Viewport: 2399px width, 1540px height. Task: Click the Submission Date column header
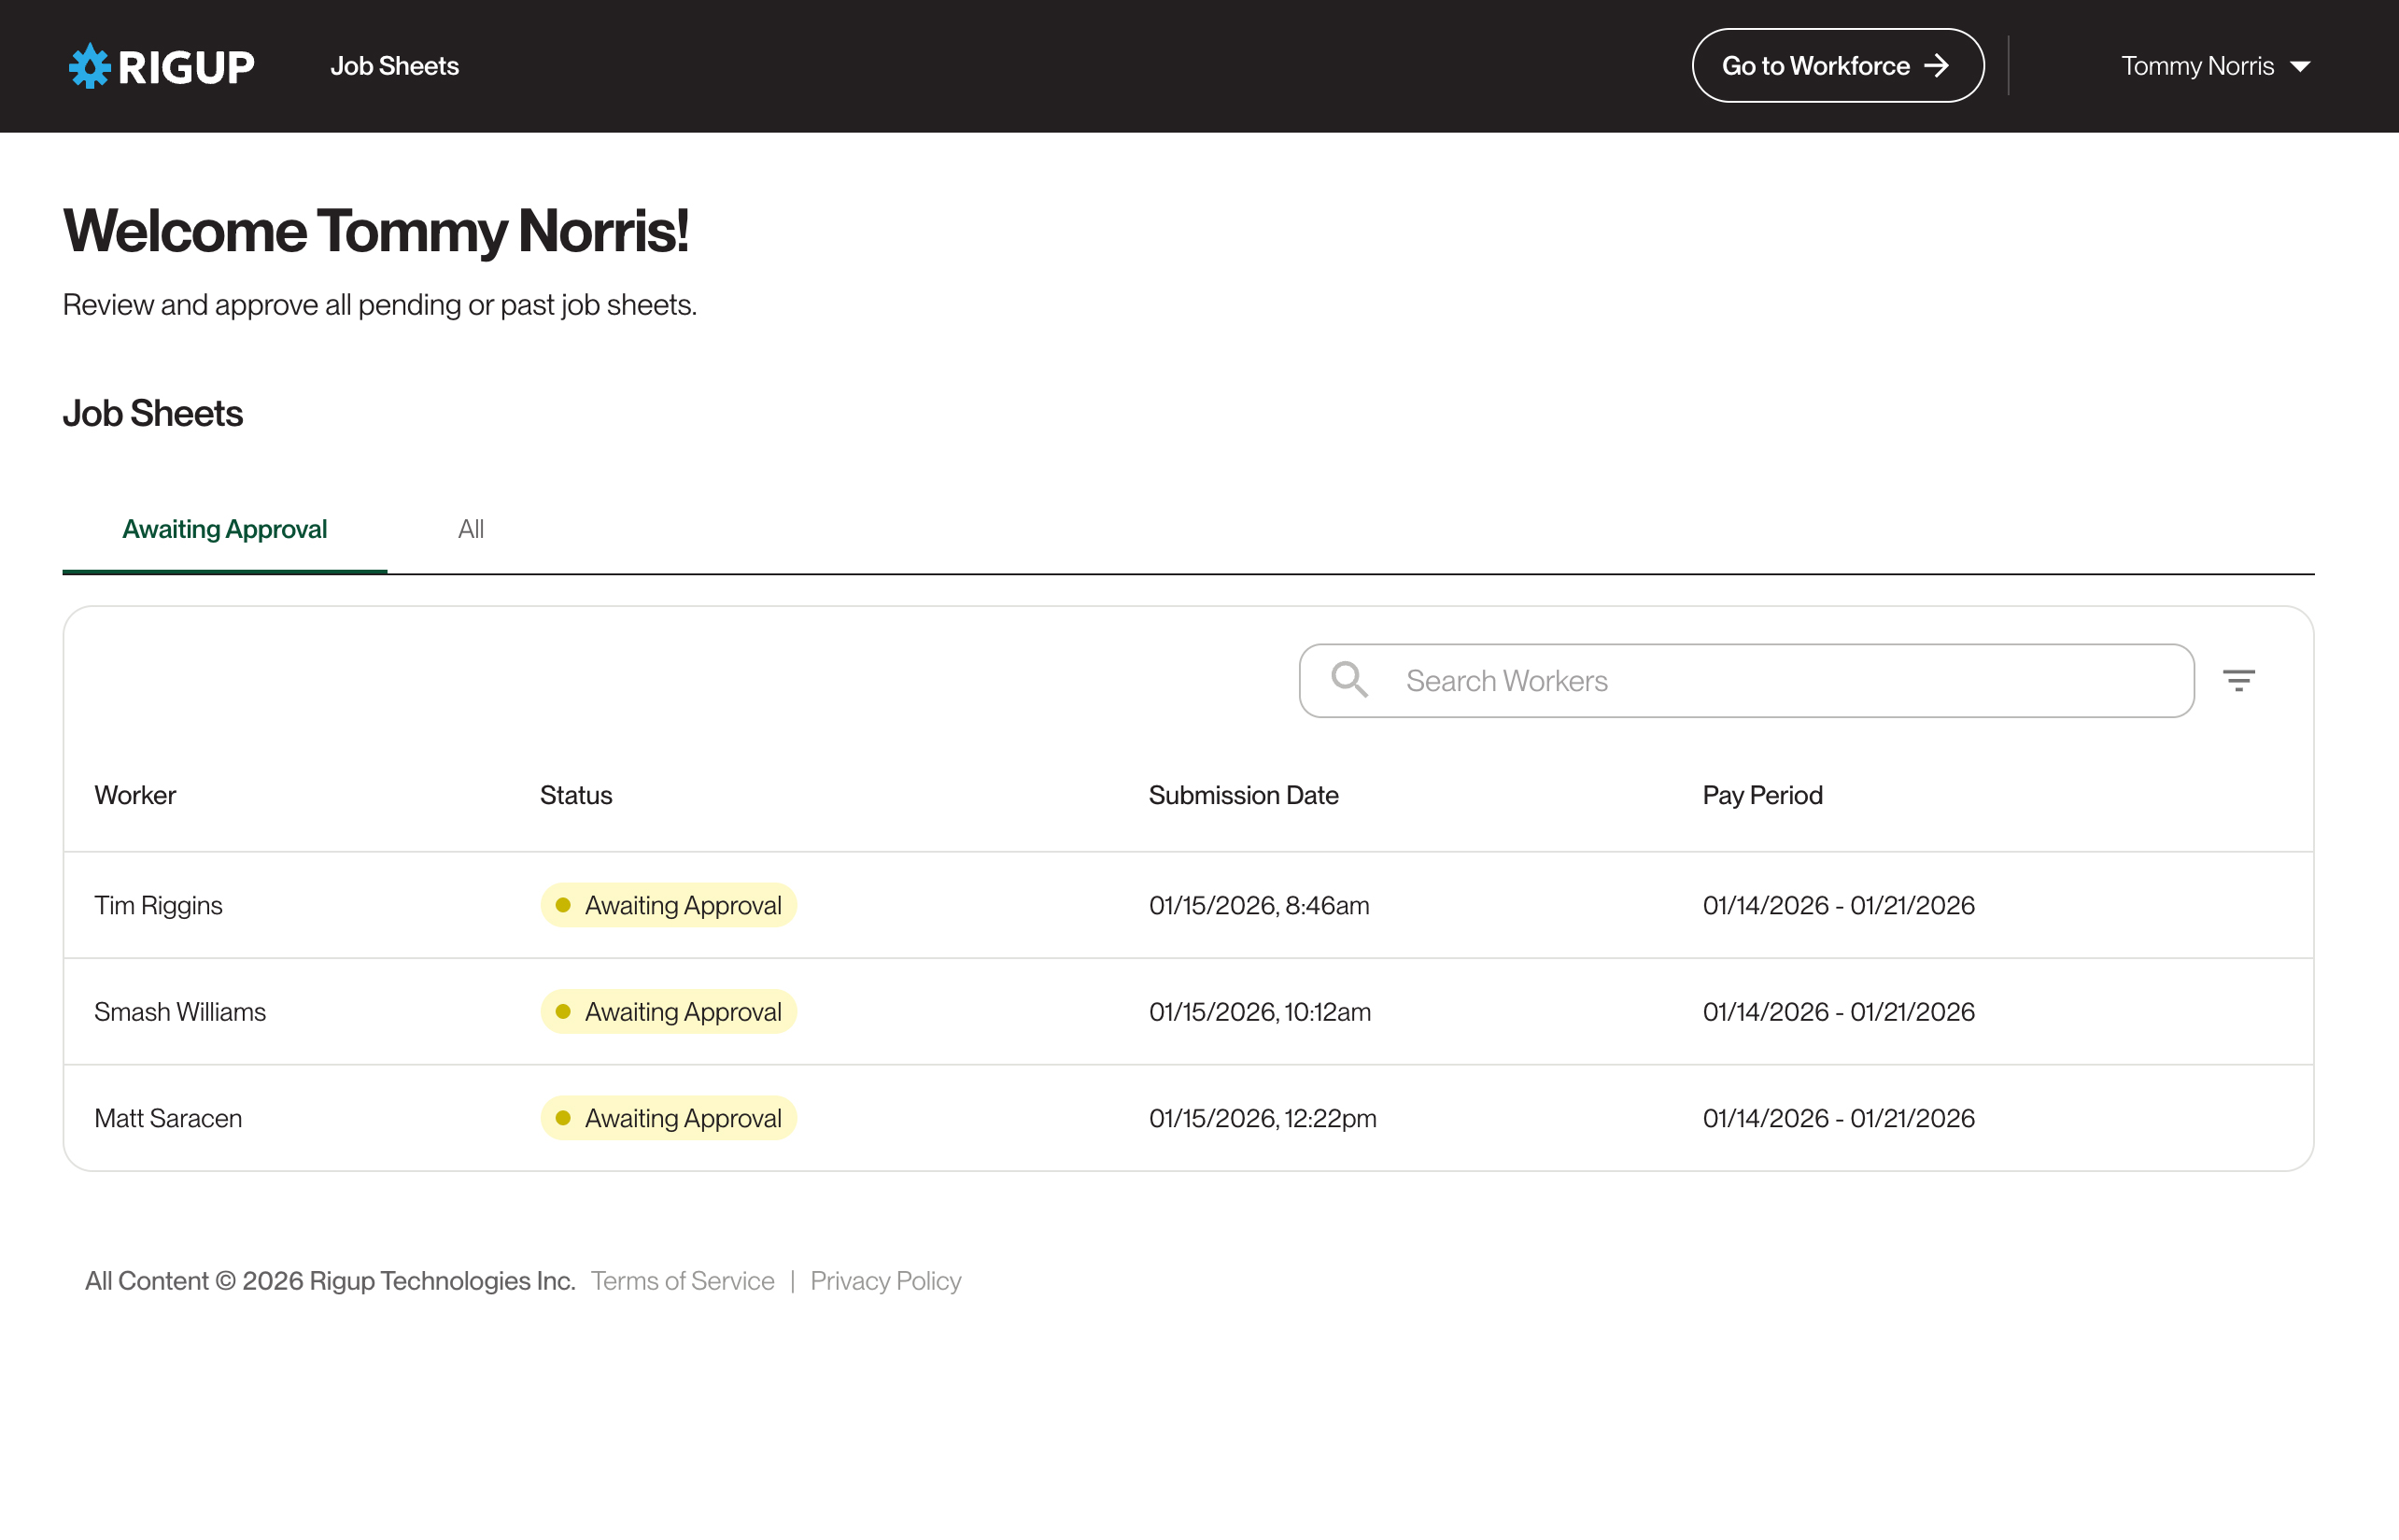(1243, 795)
